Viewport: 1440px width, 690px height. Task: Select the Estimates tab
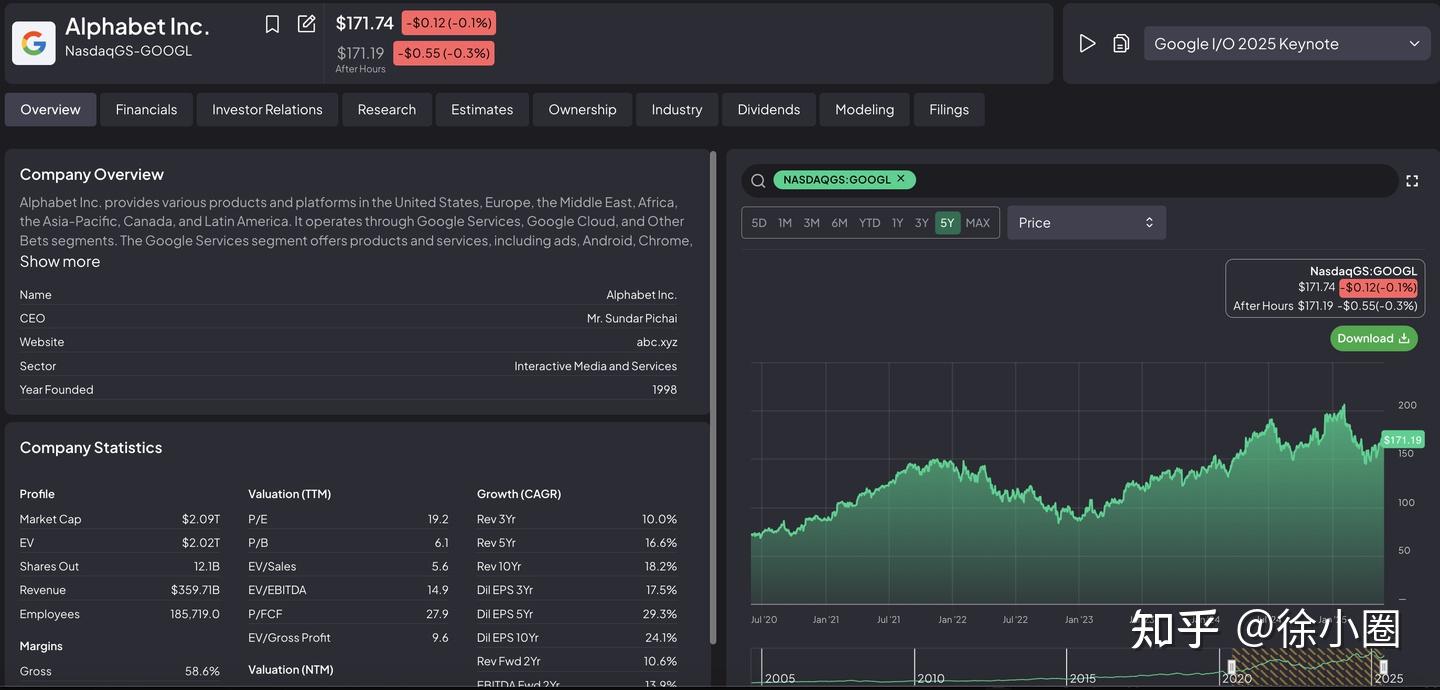pyautogui.click(x=482, y=109)
